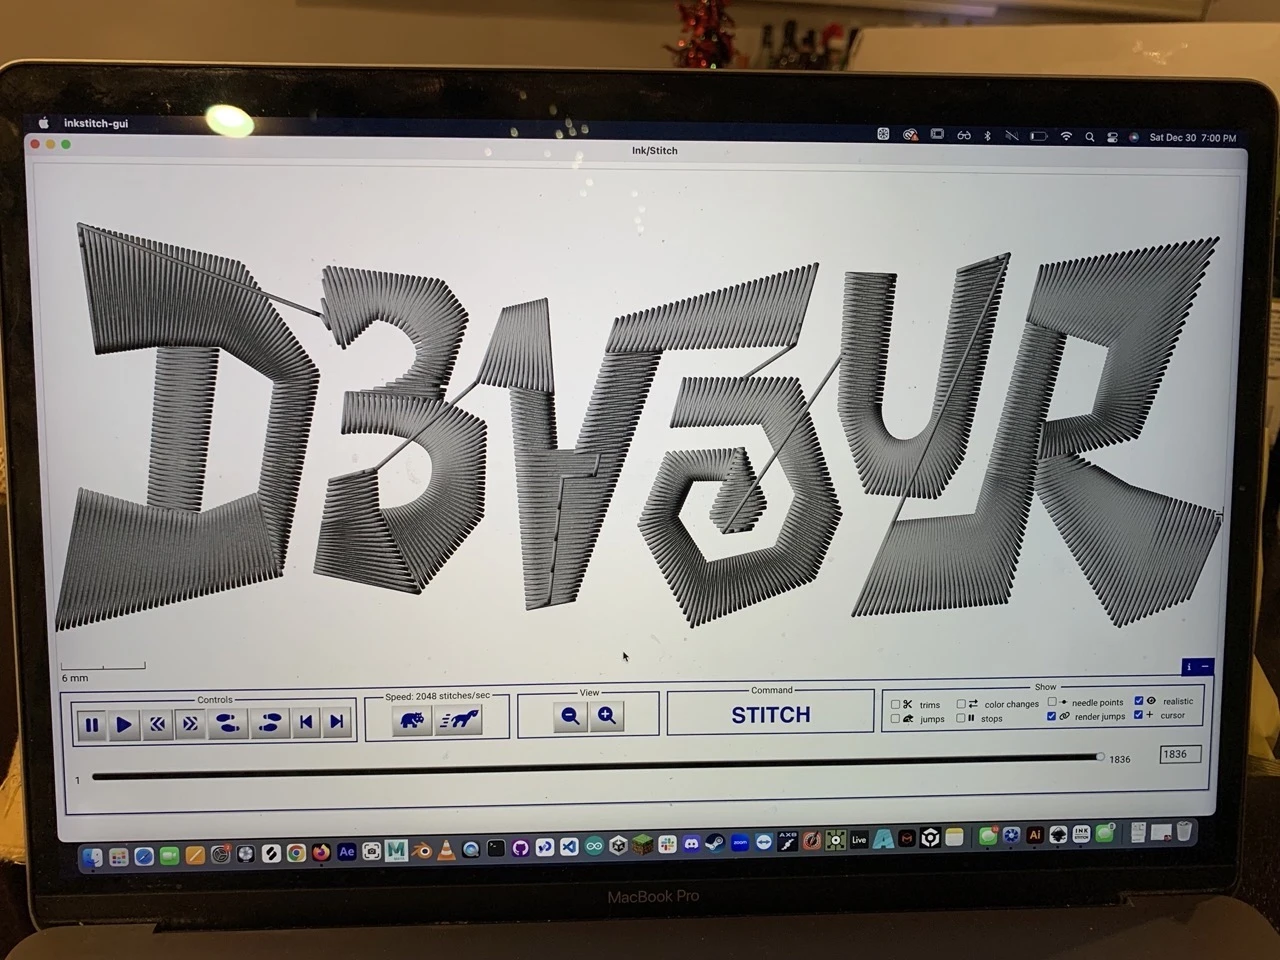
Task: Launch Google Chrome from the Dock
Action: (296, 853)
